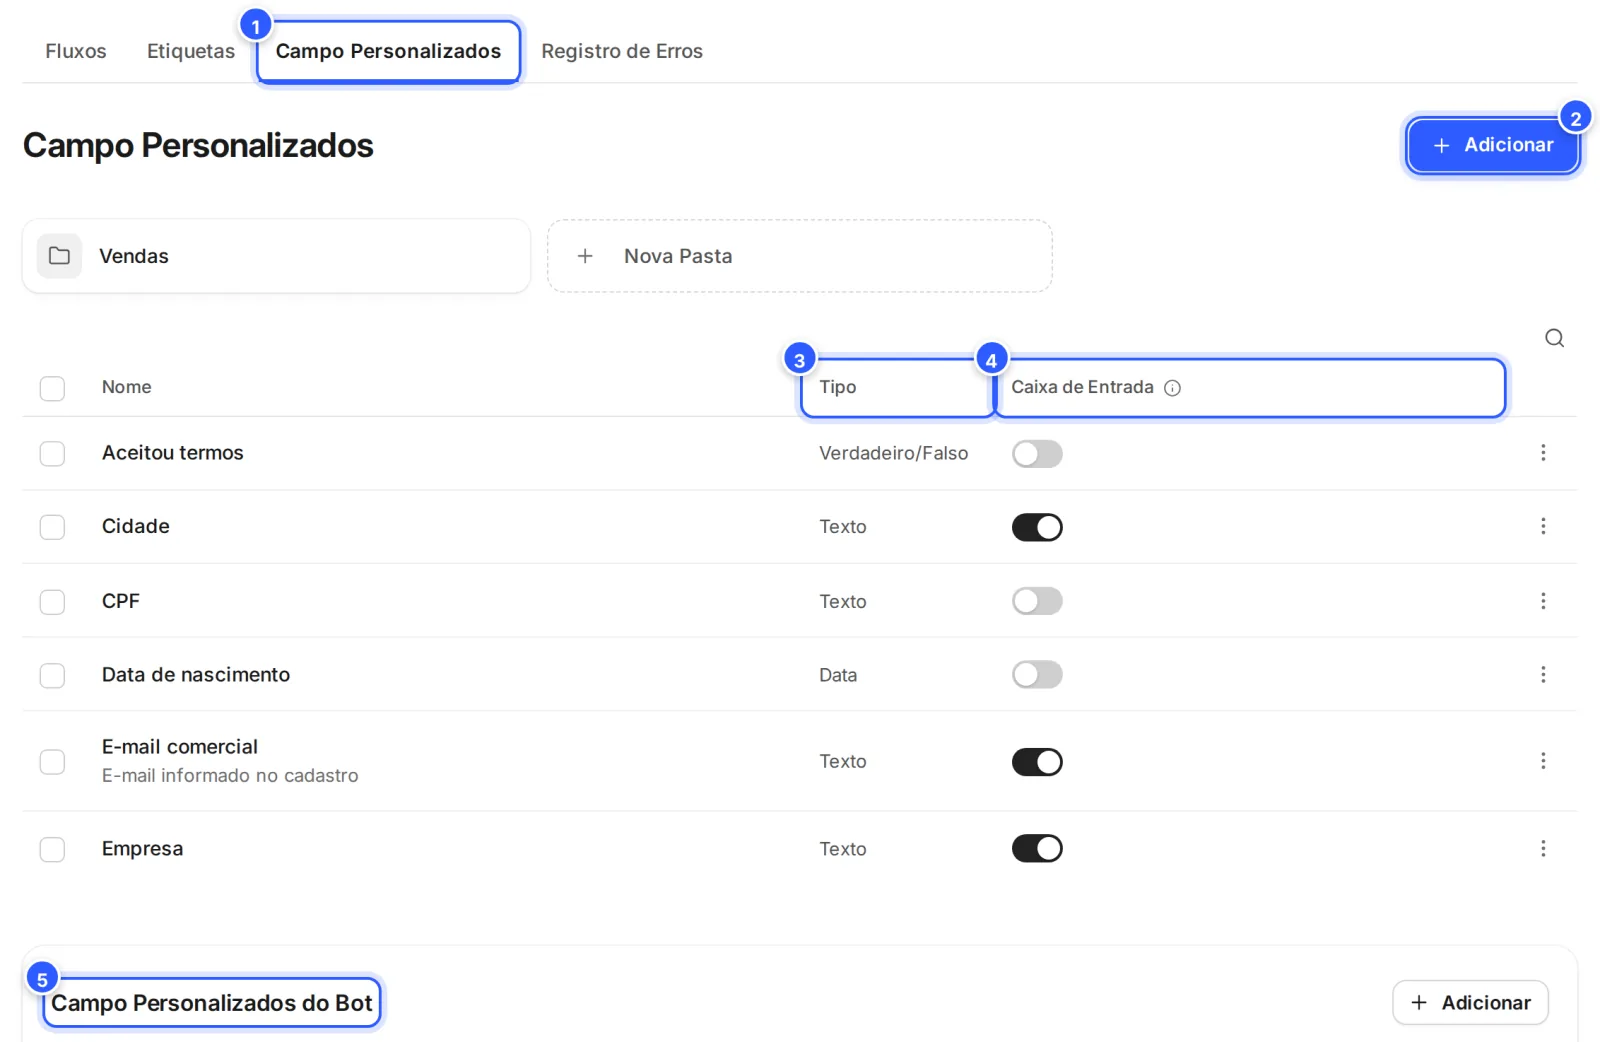Viewport: 1600px width, 1042px height.
Task: Click Adicionar in Campo Personalizados do Bot
Action: coord(1470,1003)
